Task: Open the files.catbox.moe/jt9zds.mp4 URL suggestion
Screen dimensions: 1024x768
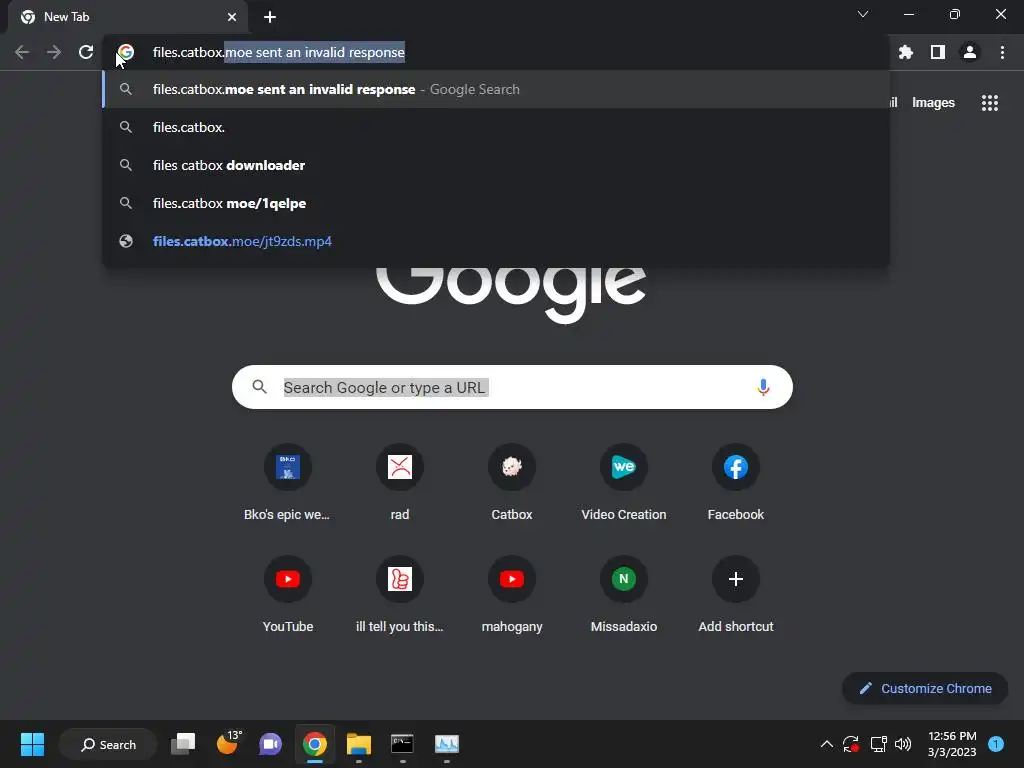Action: [496, 241]
